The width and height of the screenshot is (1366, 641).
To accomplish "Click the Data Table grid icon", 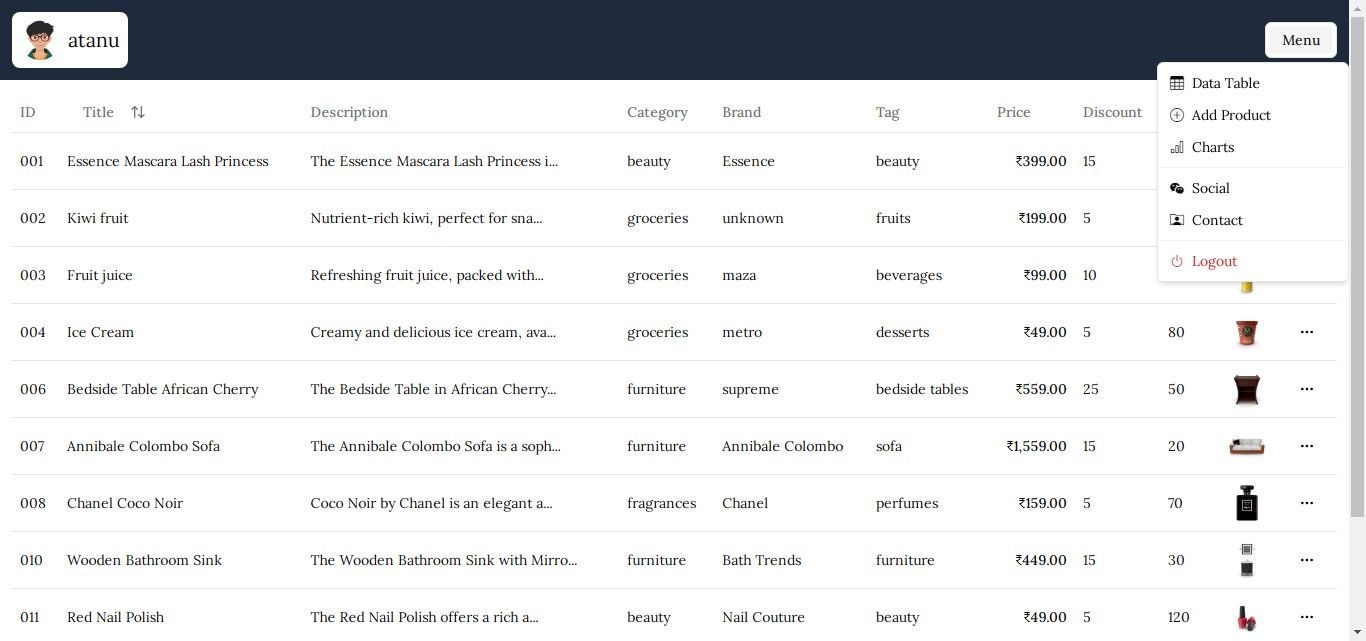I will (1177, 83).
